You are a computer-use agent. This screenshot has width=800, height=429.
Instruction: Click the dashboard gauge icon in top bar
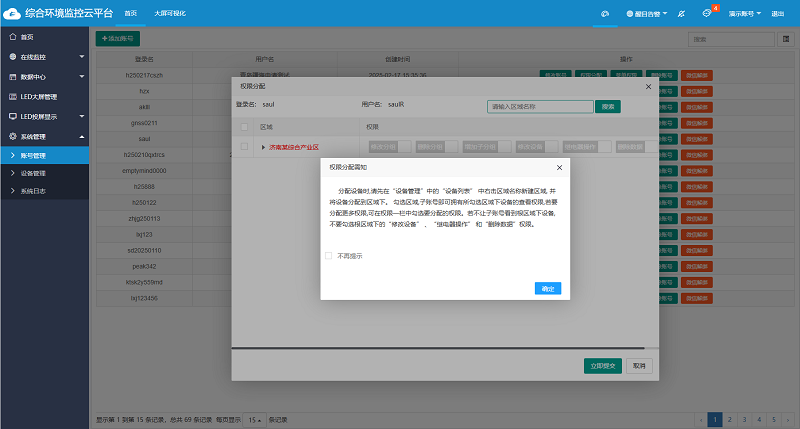[x=604, y=14]
